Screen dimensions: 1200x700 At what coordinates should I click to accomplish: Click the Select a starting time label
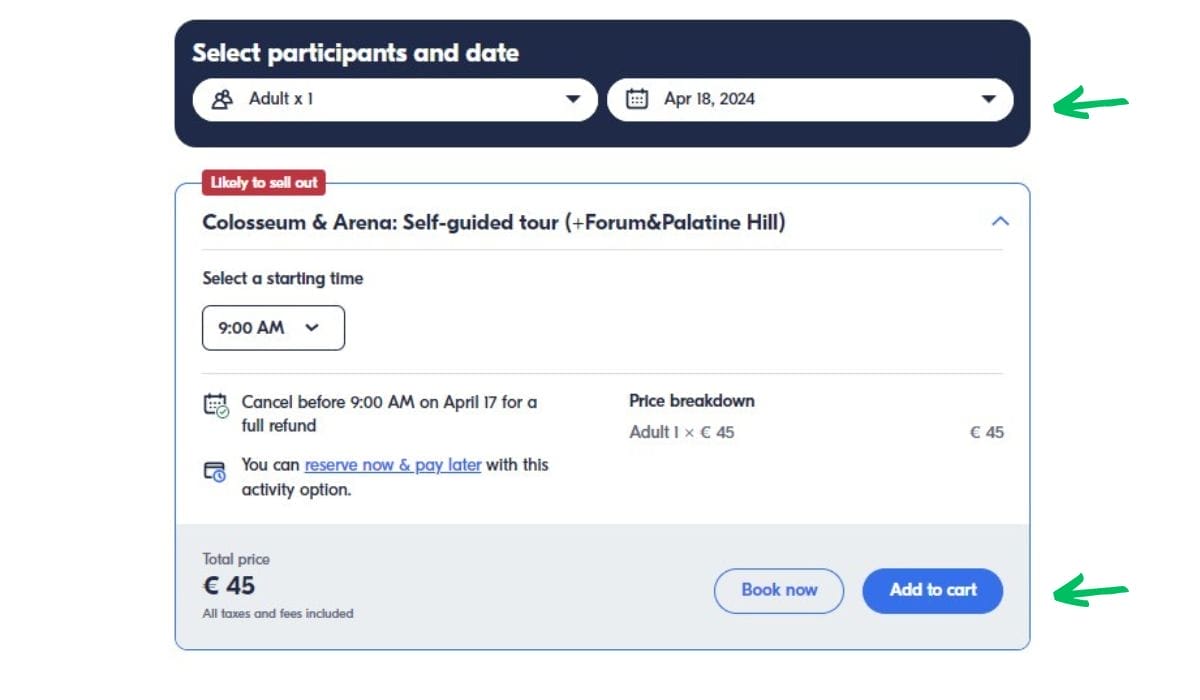[282, 279]
